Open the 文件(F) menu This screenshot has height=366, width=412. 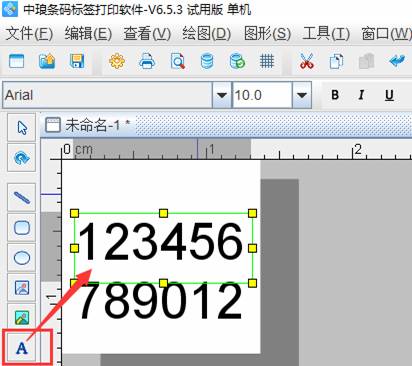pyautogui.click(x=29, y=34)
